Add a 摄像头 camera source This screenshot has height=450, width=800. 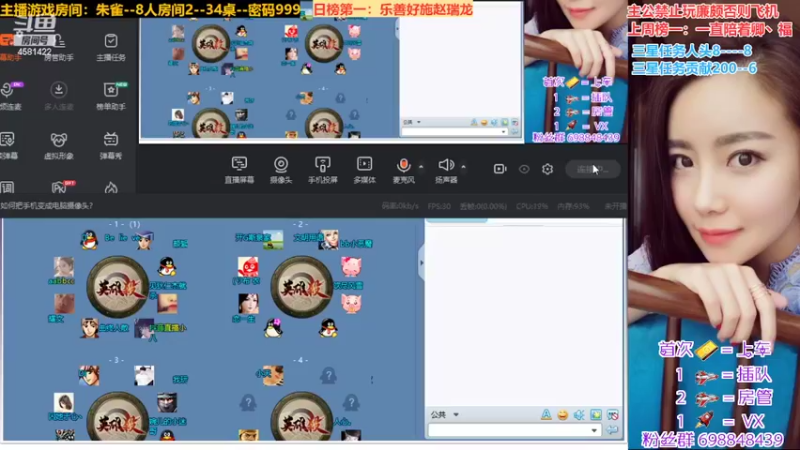(281, 169)
